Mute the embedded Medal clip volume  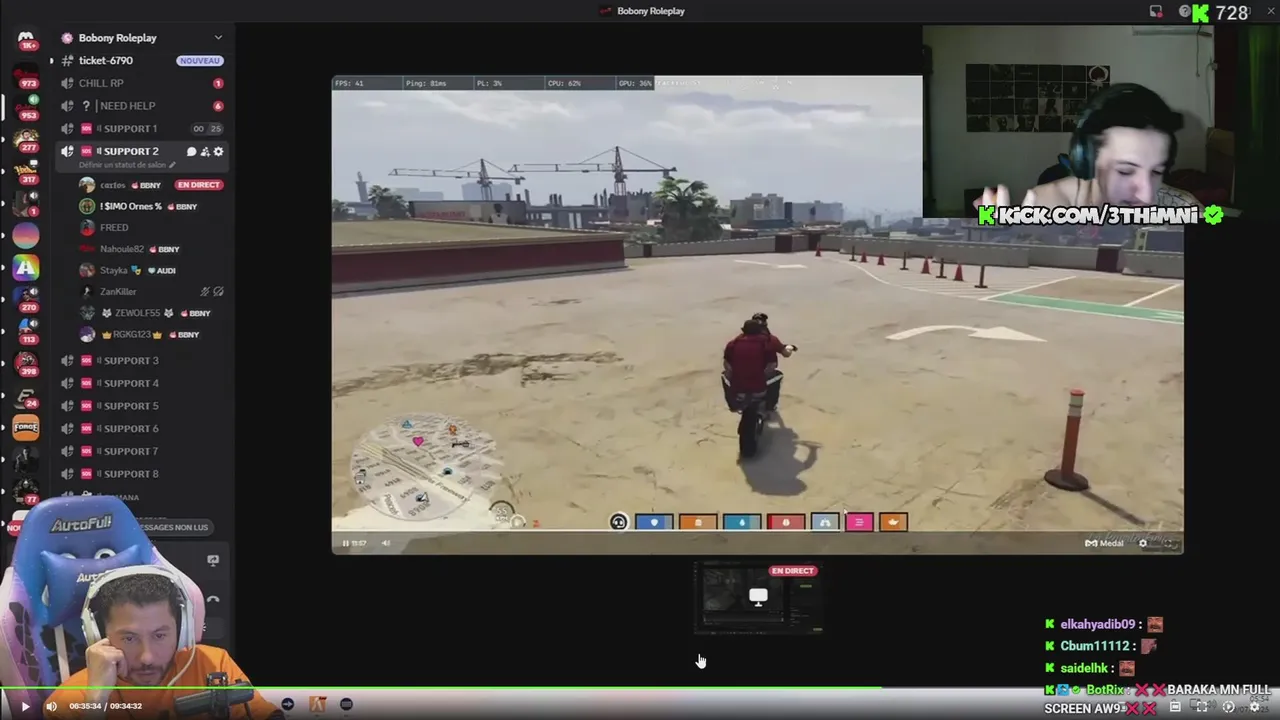click(386, 543)
